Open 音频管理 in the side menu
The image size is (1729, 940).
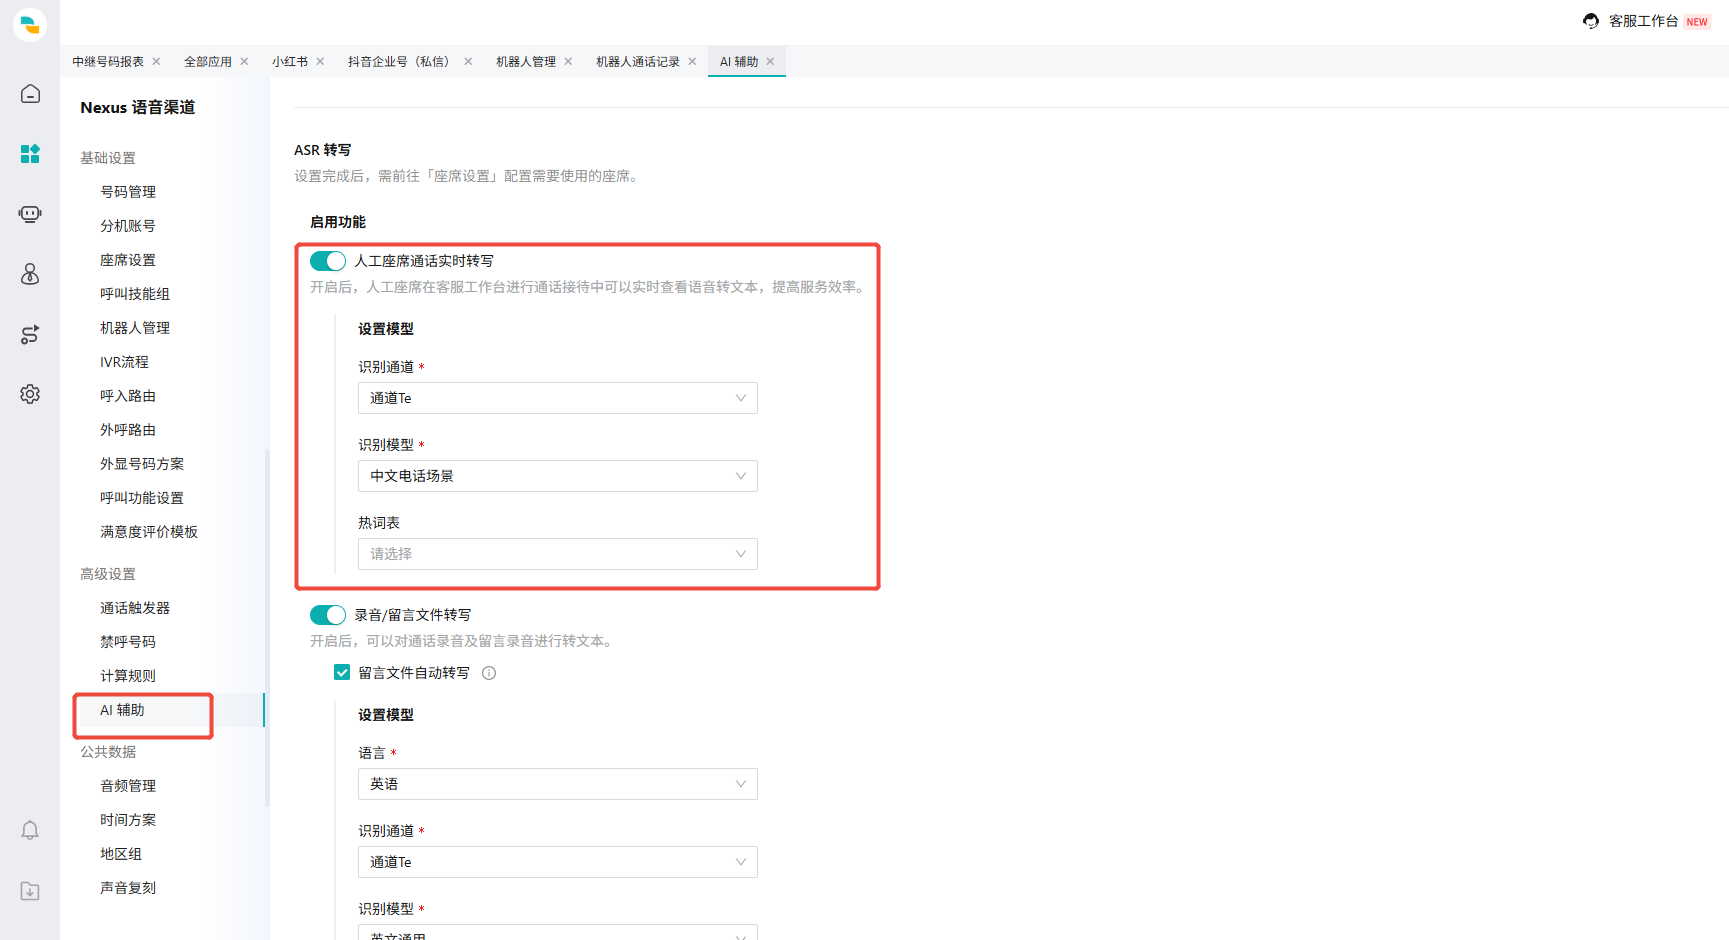coord(128,786)
